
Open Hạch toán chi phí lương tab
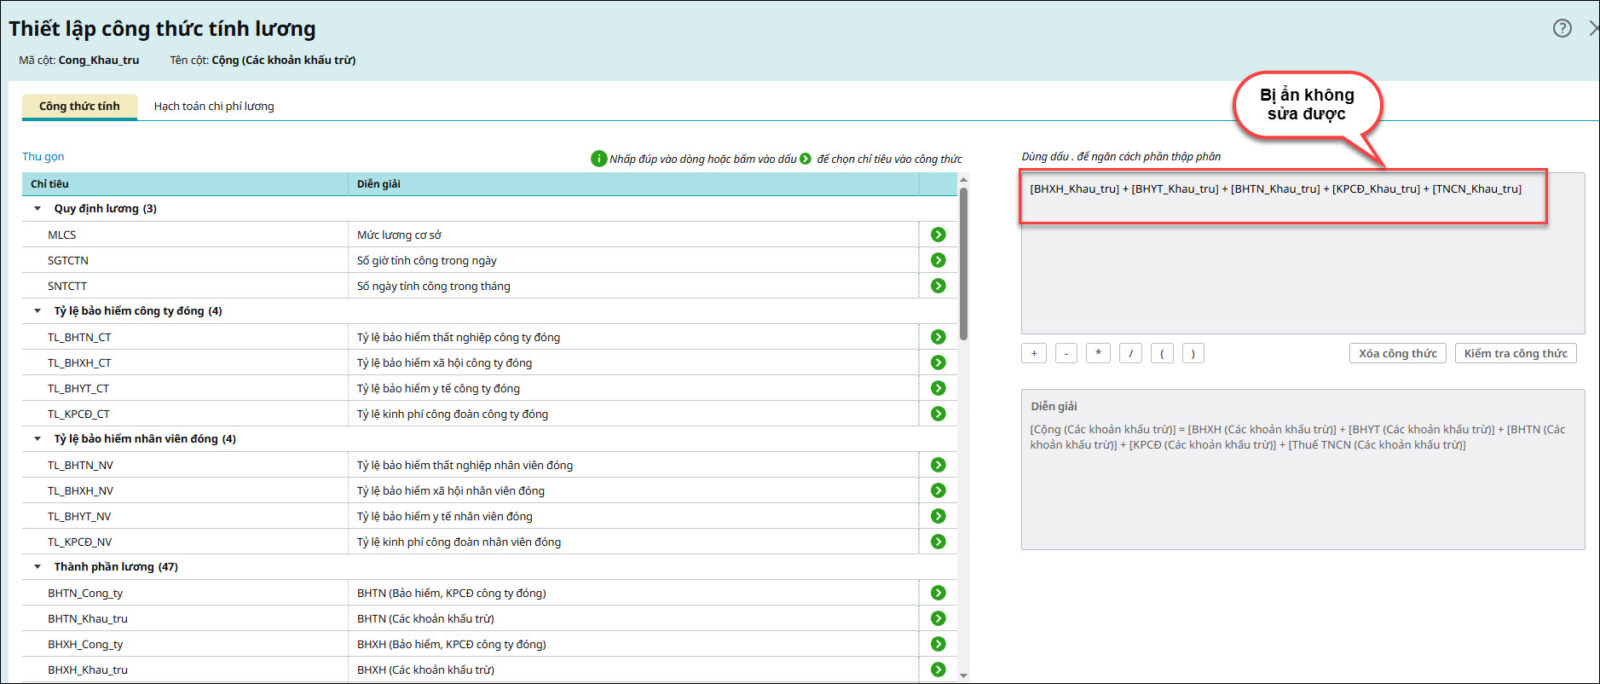pyautogui.click(x=214, y=106)
